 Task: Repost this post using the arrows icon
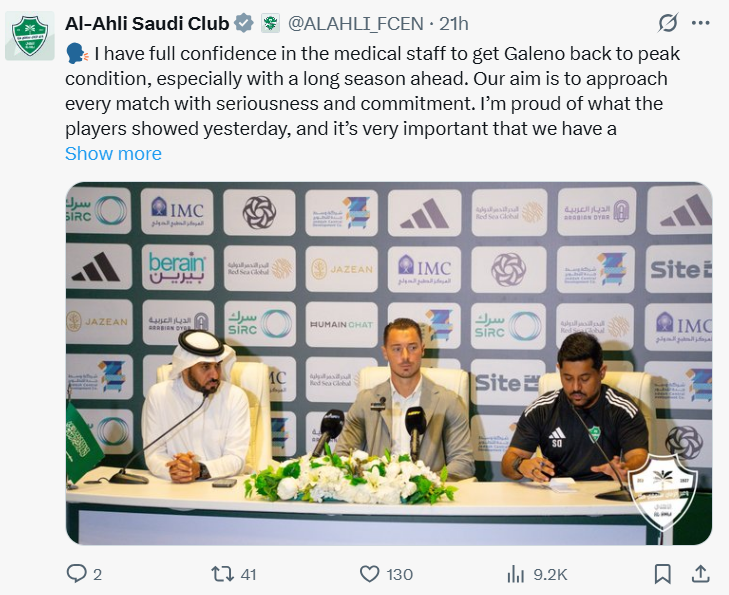tap(222, 573)
